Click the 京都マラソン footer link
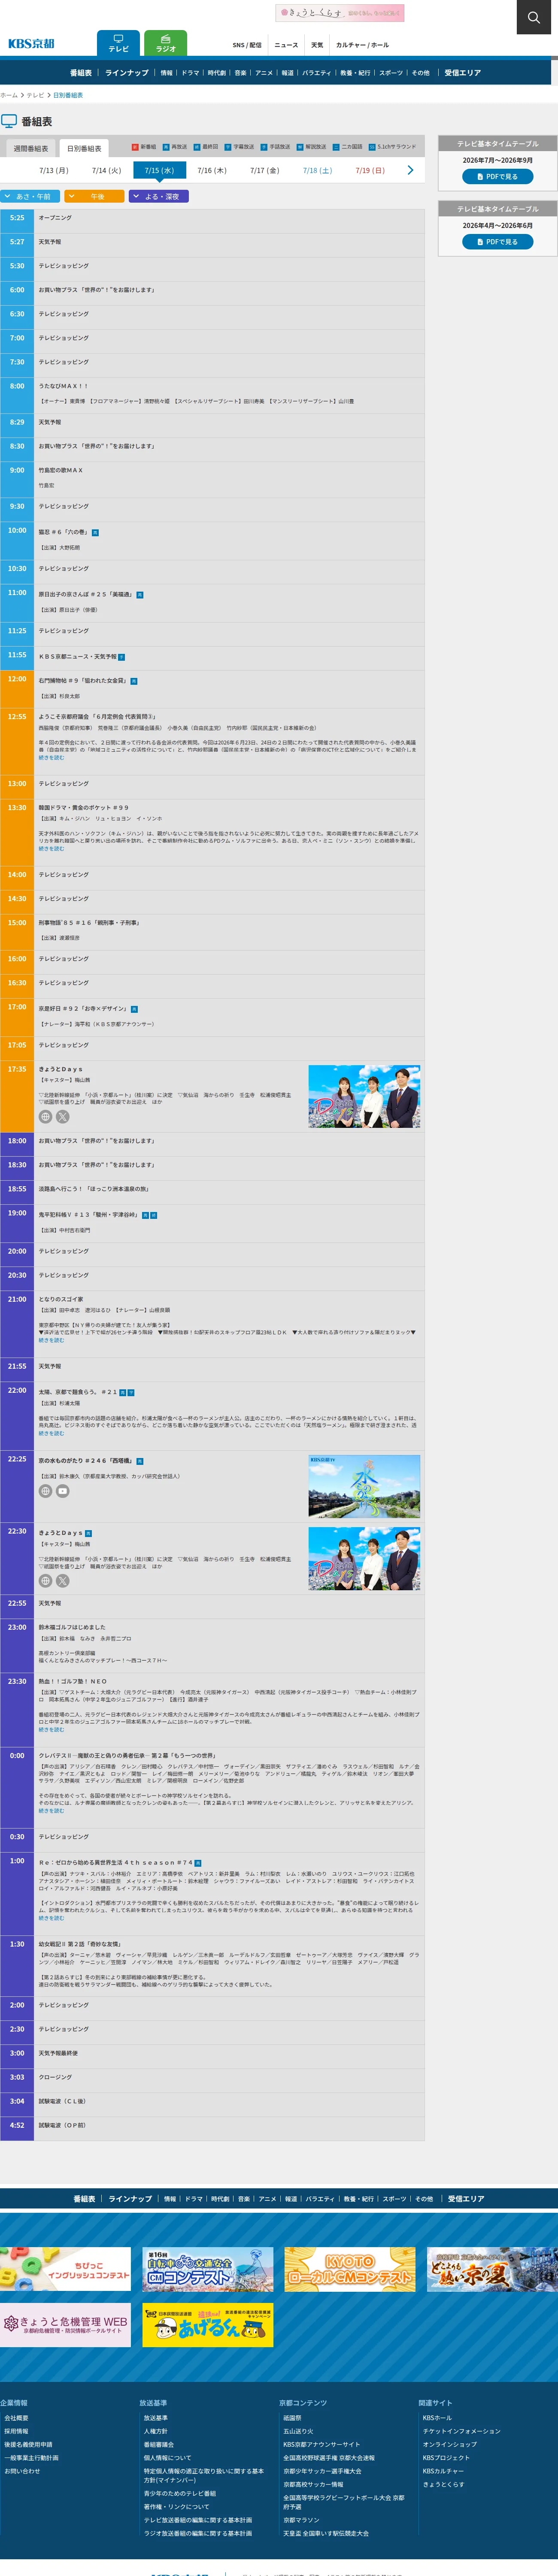This screenshot has width=558, height=2576. click(x=301, y=2520)
